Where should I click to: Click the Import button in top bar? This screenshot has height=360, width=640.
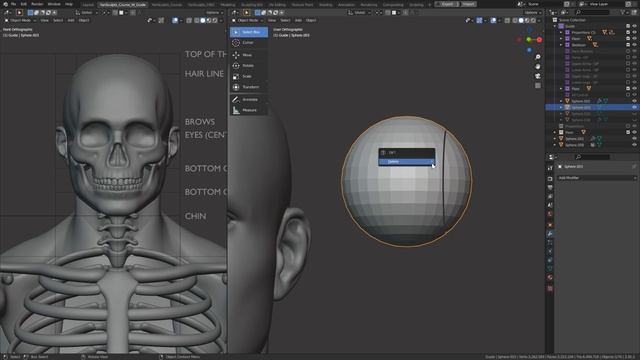coord(469,4)
